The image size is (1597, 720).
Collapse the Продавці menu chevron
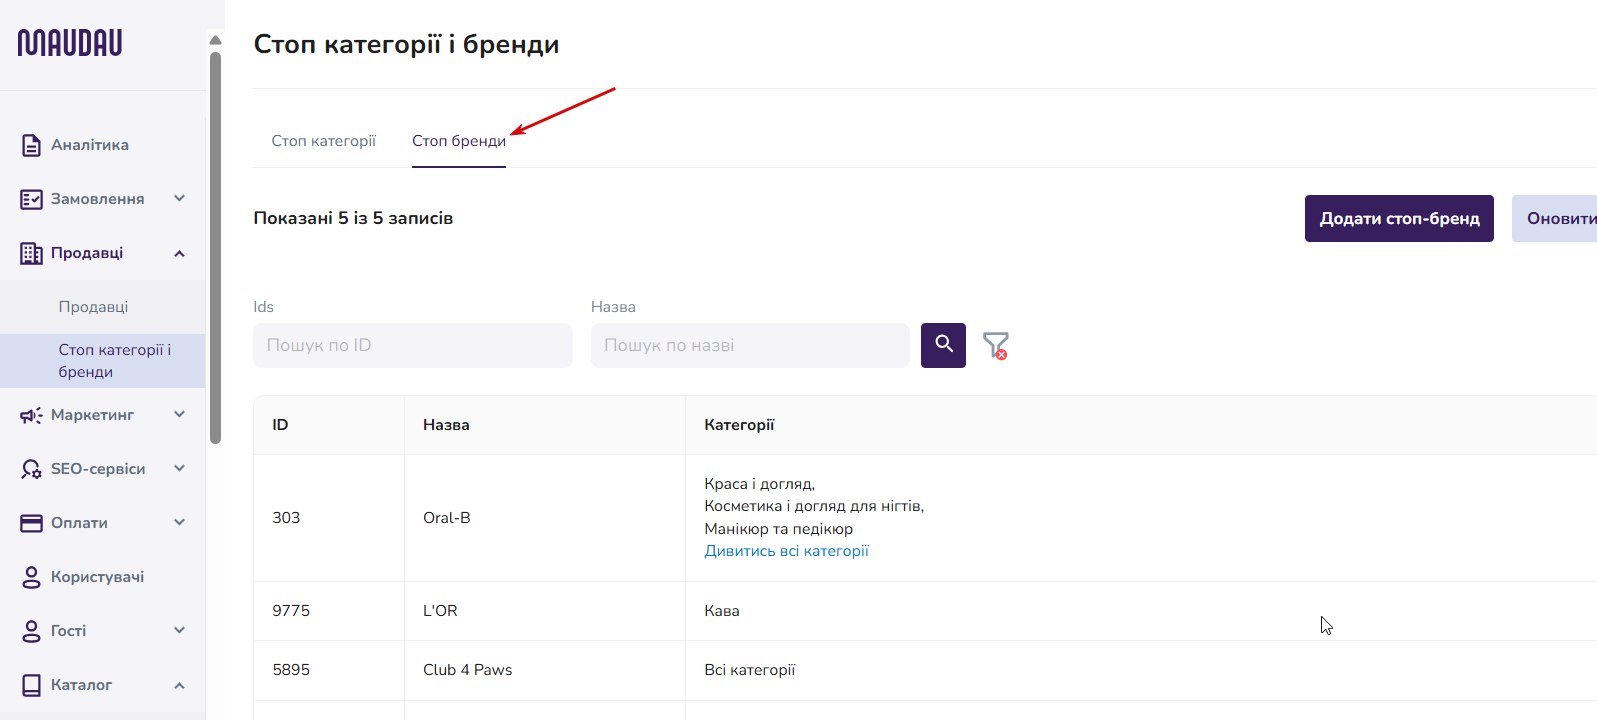click(x=179, y=253)
